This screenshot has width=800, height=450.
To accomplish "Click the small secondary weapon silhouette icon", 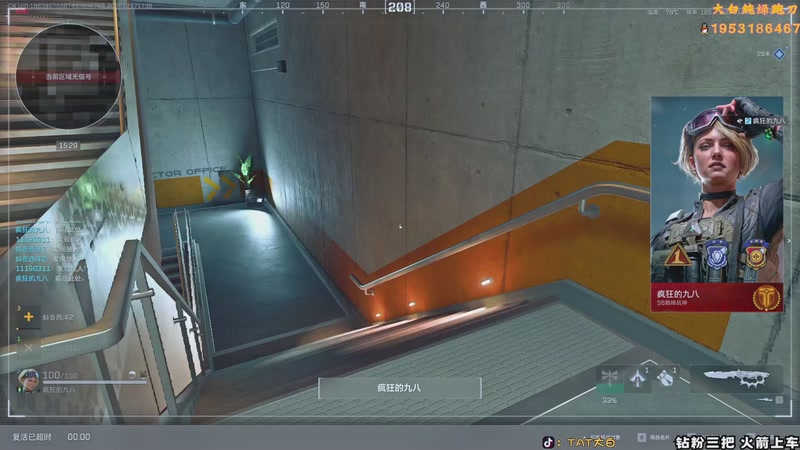I will [764, 400].
